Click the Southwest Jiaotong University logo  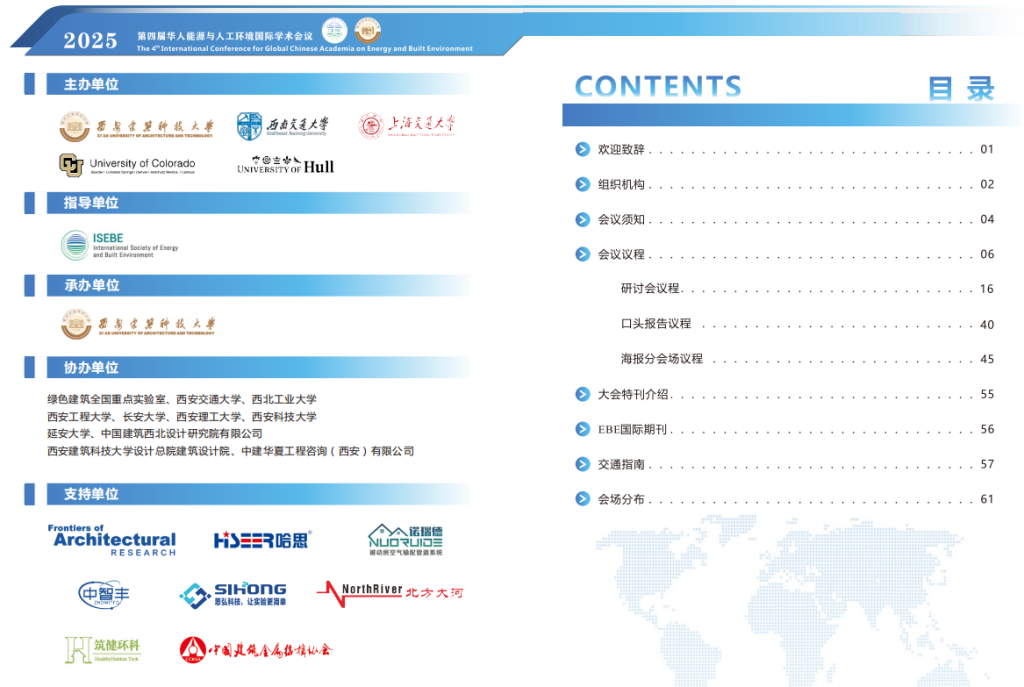[x=283, y=126]
